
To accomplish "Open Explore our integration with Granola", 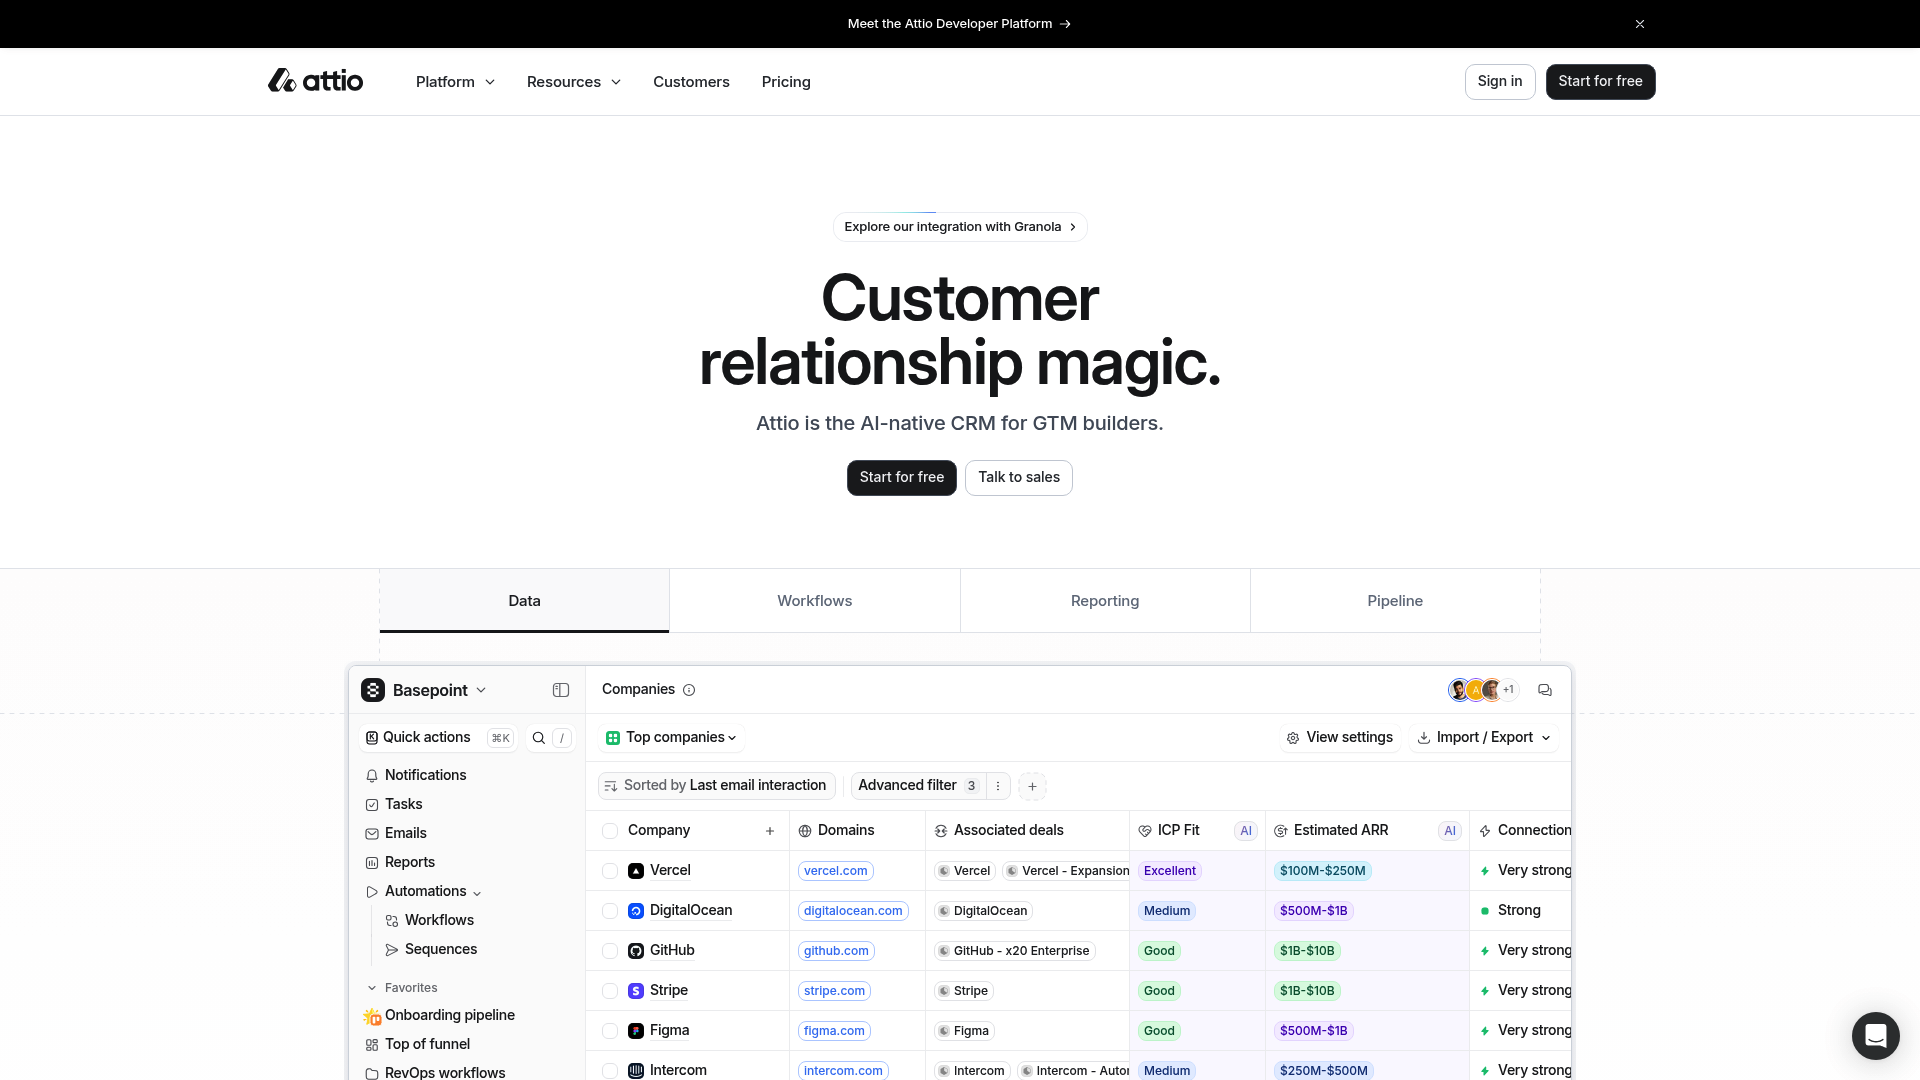I will (960, 227).
